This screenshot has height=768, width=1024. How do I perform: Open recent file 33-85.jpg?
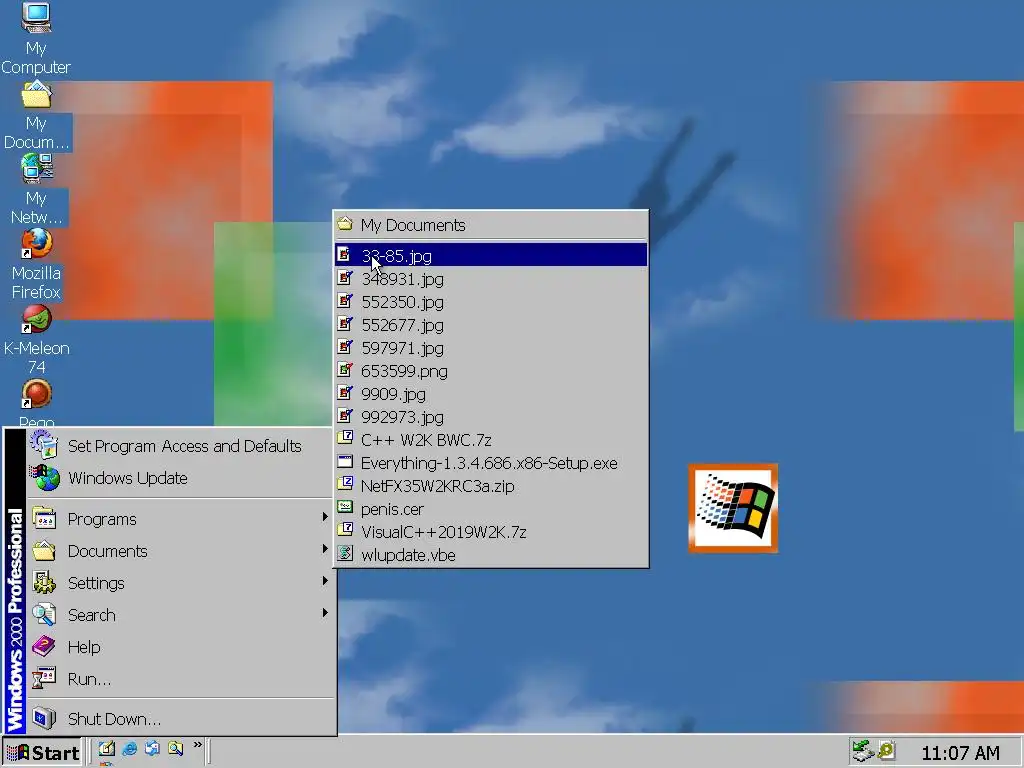[491, 256]
